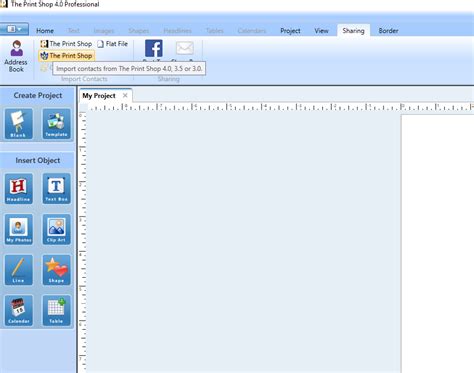
Task: Insert a Line object
Action: (x=19, y=270)
